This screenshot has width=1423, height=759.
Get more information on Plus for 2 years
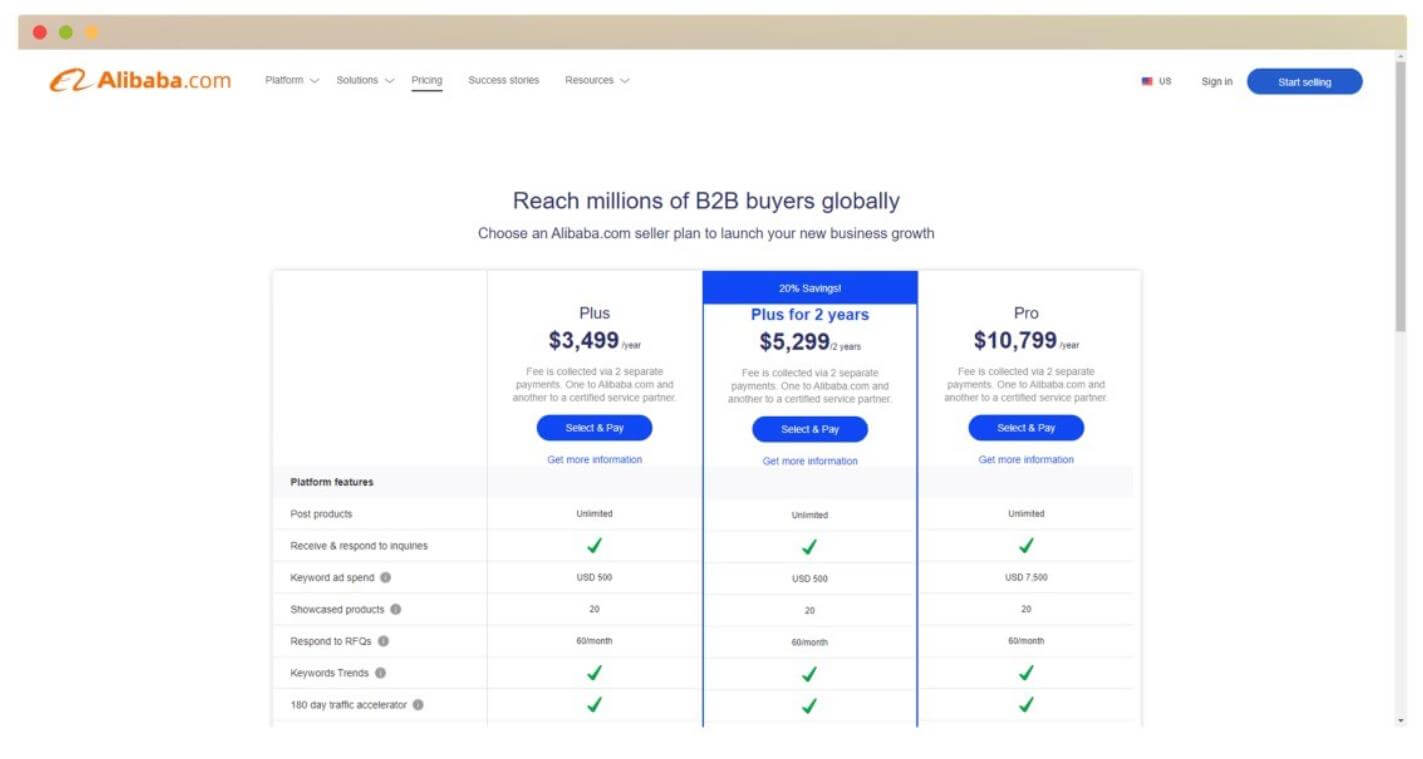(x=810, y=462)
